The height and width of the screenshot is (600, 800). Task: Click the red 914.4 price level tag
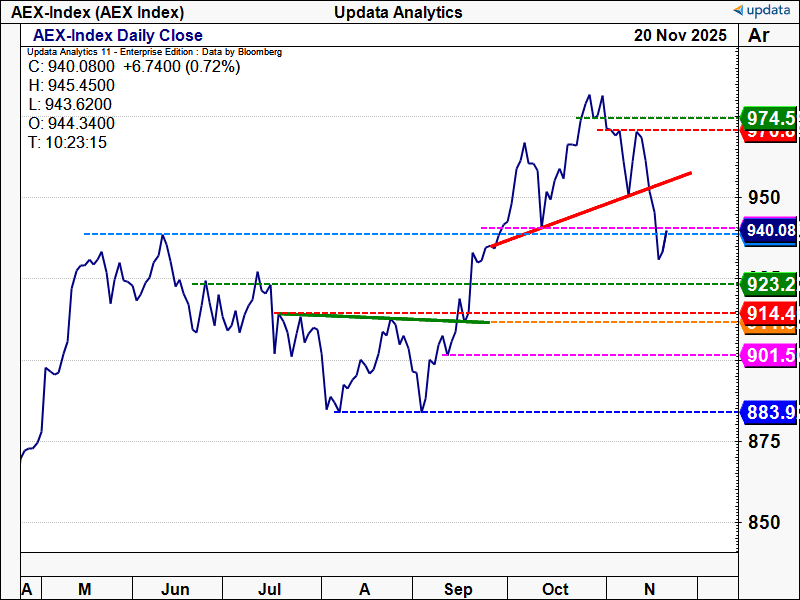tap(768, 314)
